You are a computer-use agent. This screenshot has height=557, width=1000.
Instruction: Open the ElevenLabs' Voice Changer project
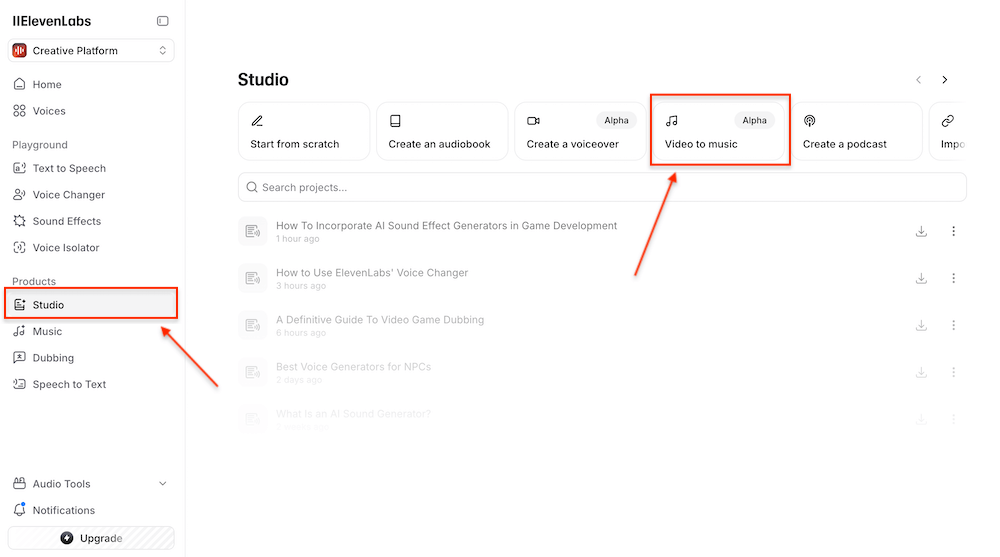coord(372,273)
